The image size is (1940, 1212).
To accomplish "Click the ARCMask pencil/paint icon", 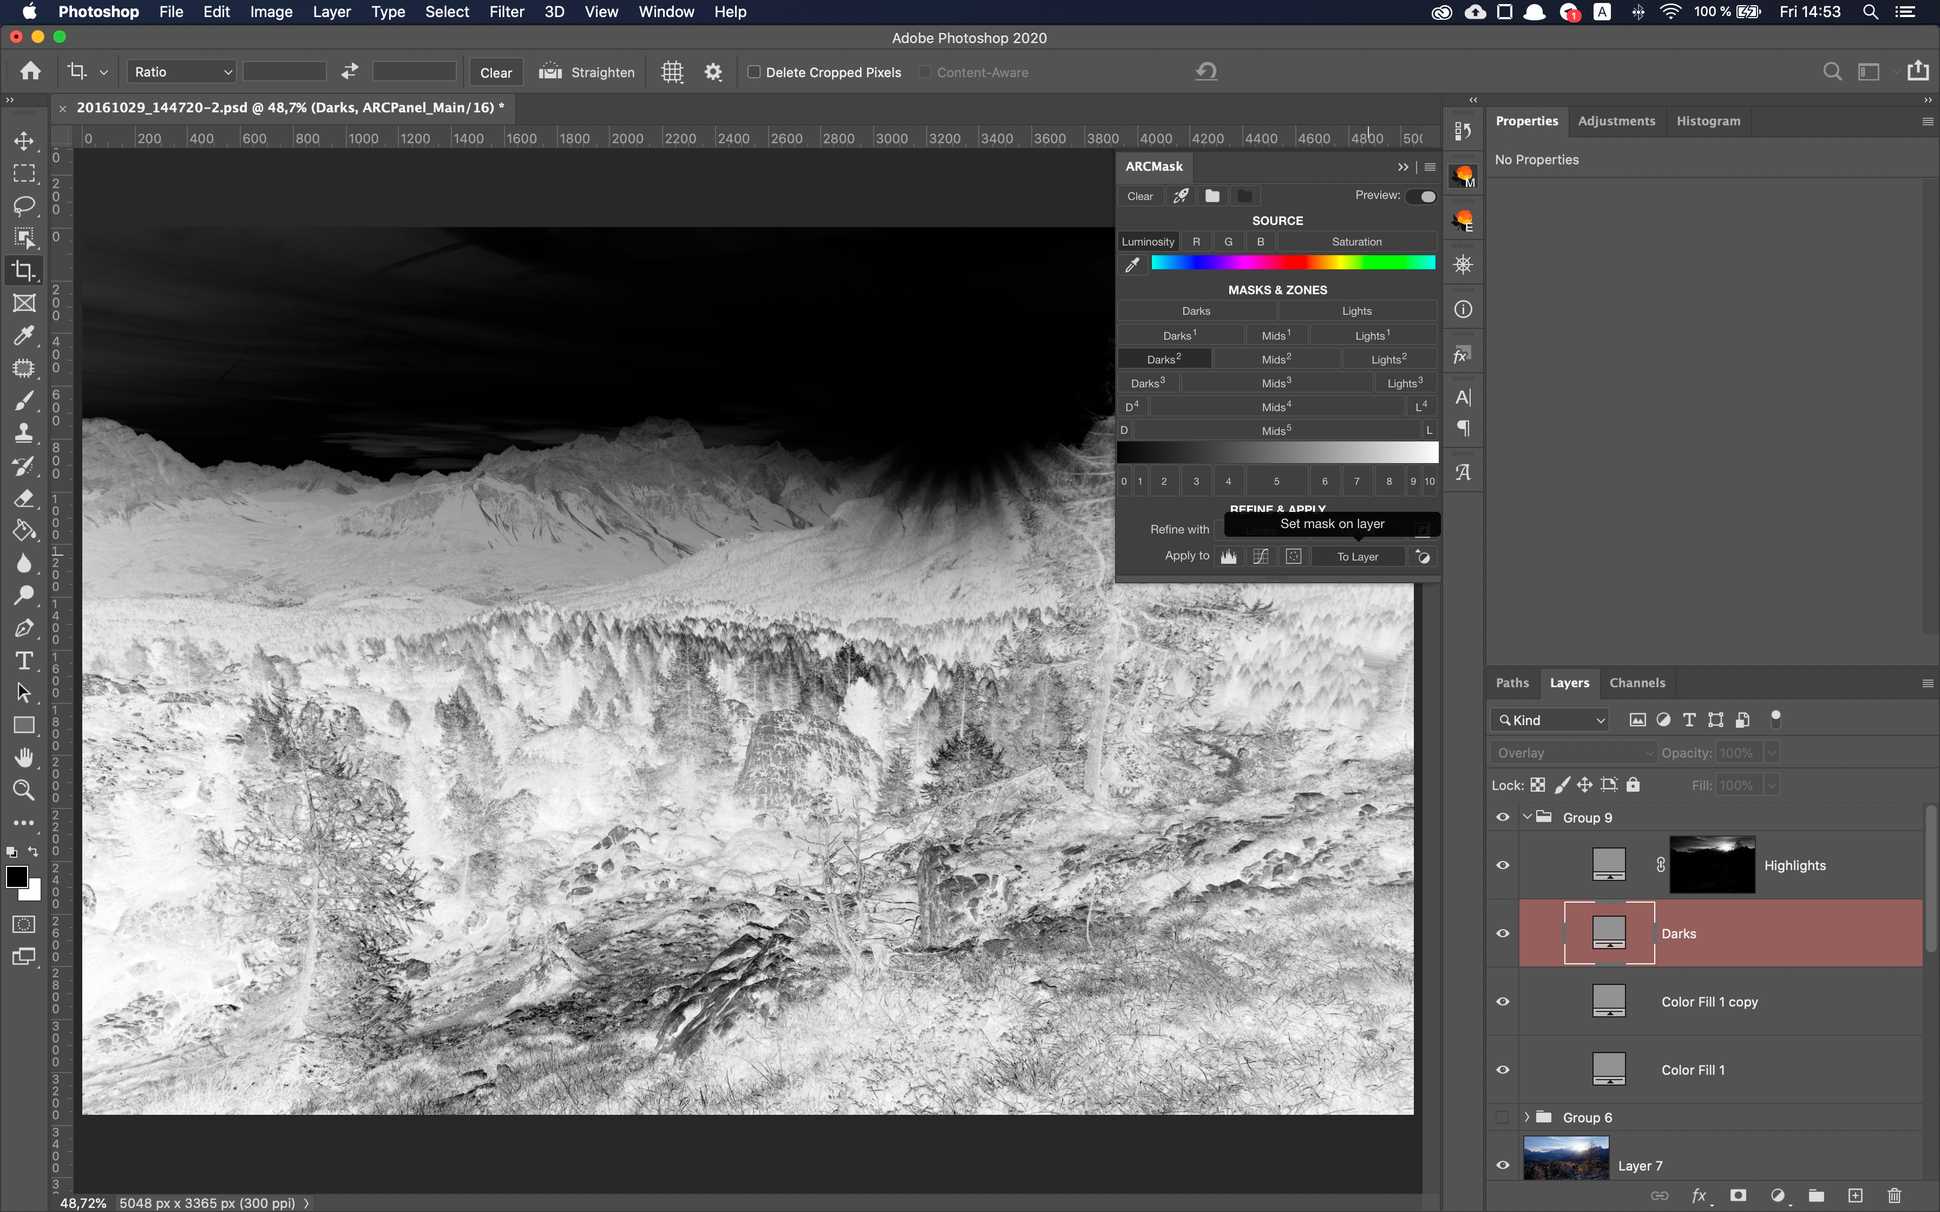I will 1179,195.
